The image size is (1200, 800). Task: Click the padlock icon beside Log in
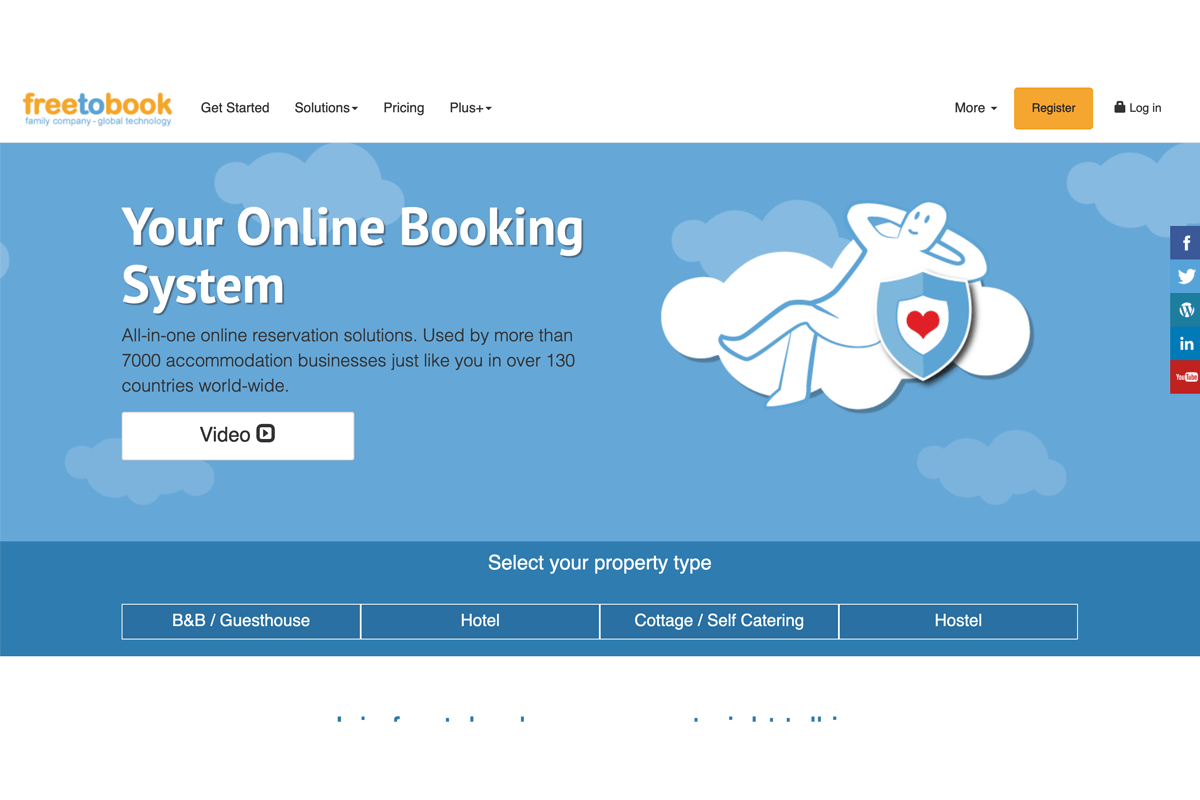[x=1120, y=107]
